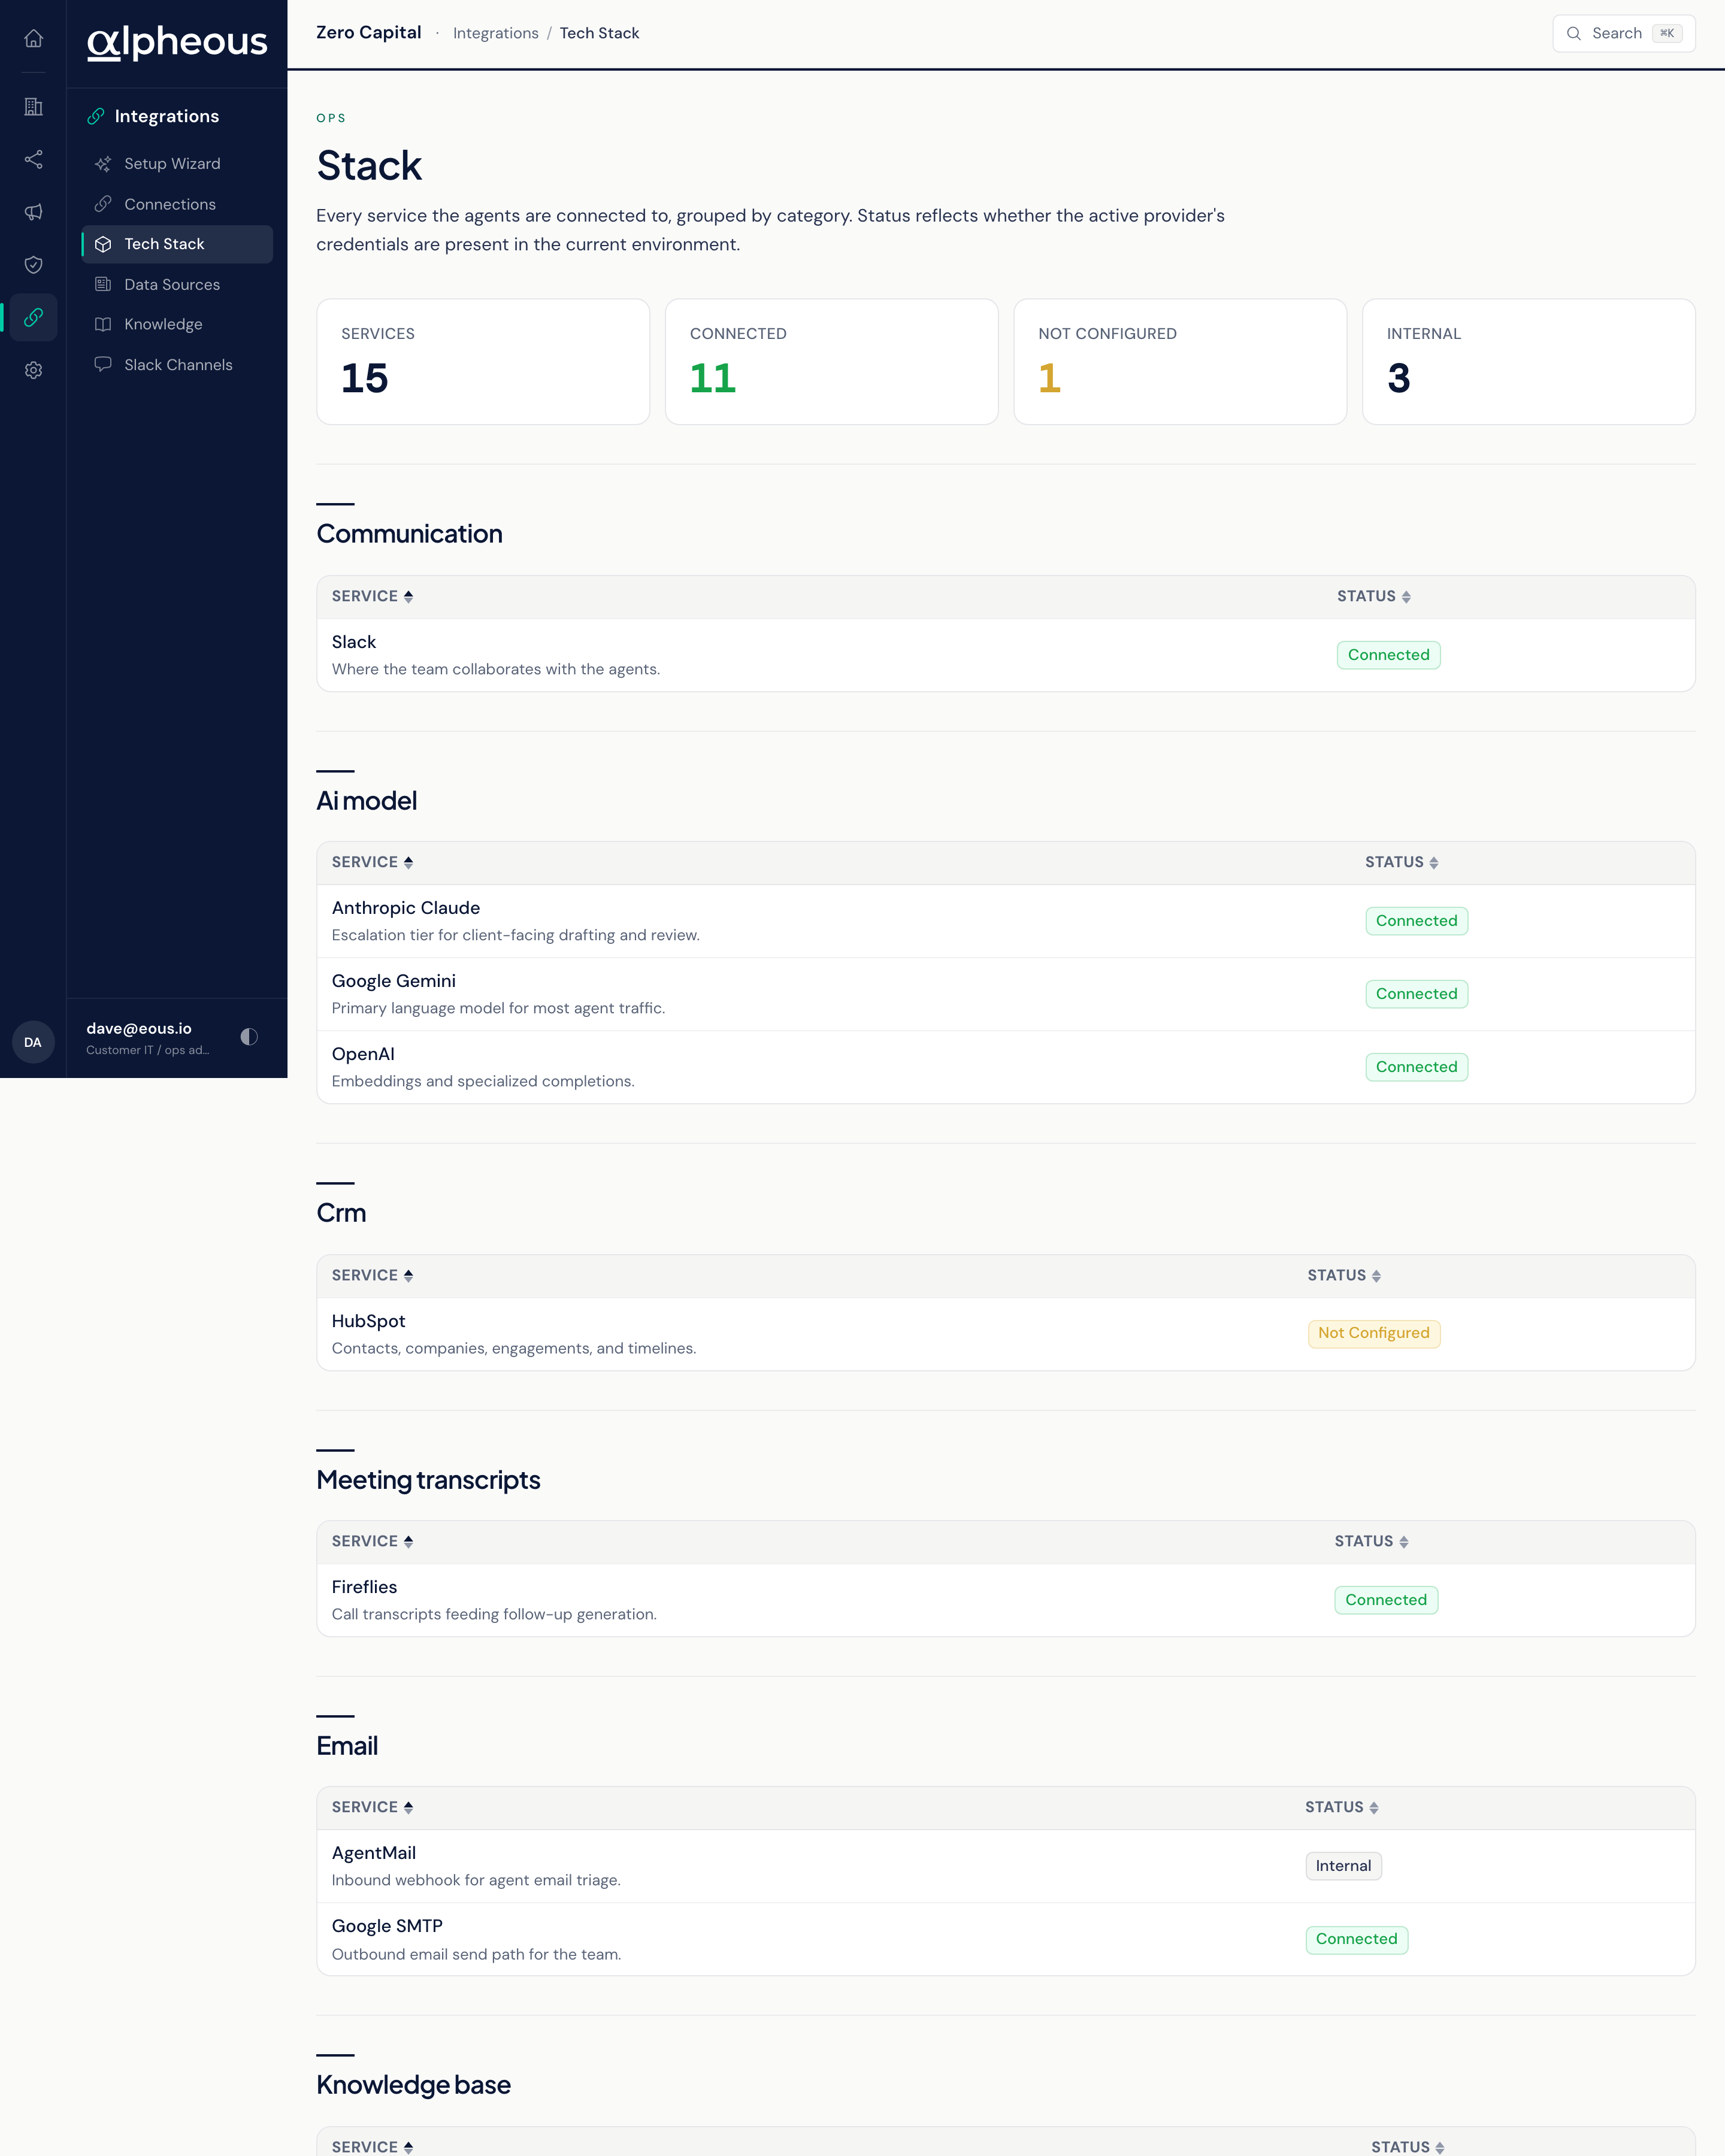Click Google SMTP Connected badge
The image size is (1725, 2156).
(x=1357, y=1939)
